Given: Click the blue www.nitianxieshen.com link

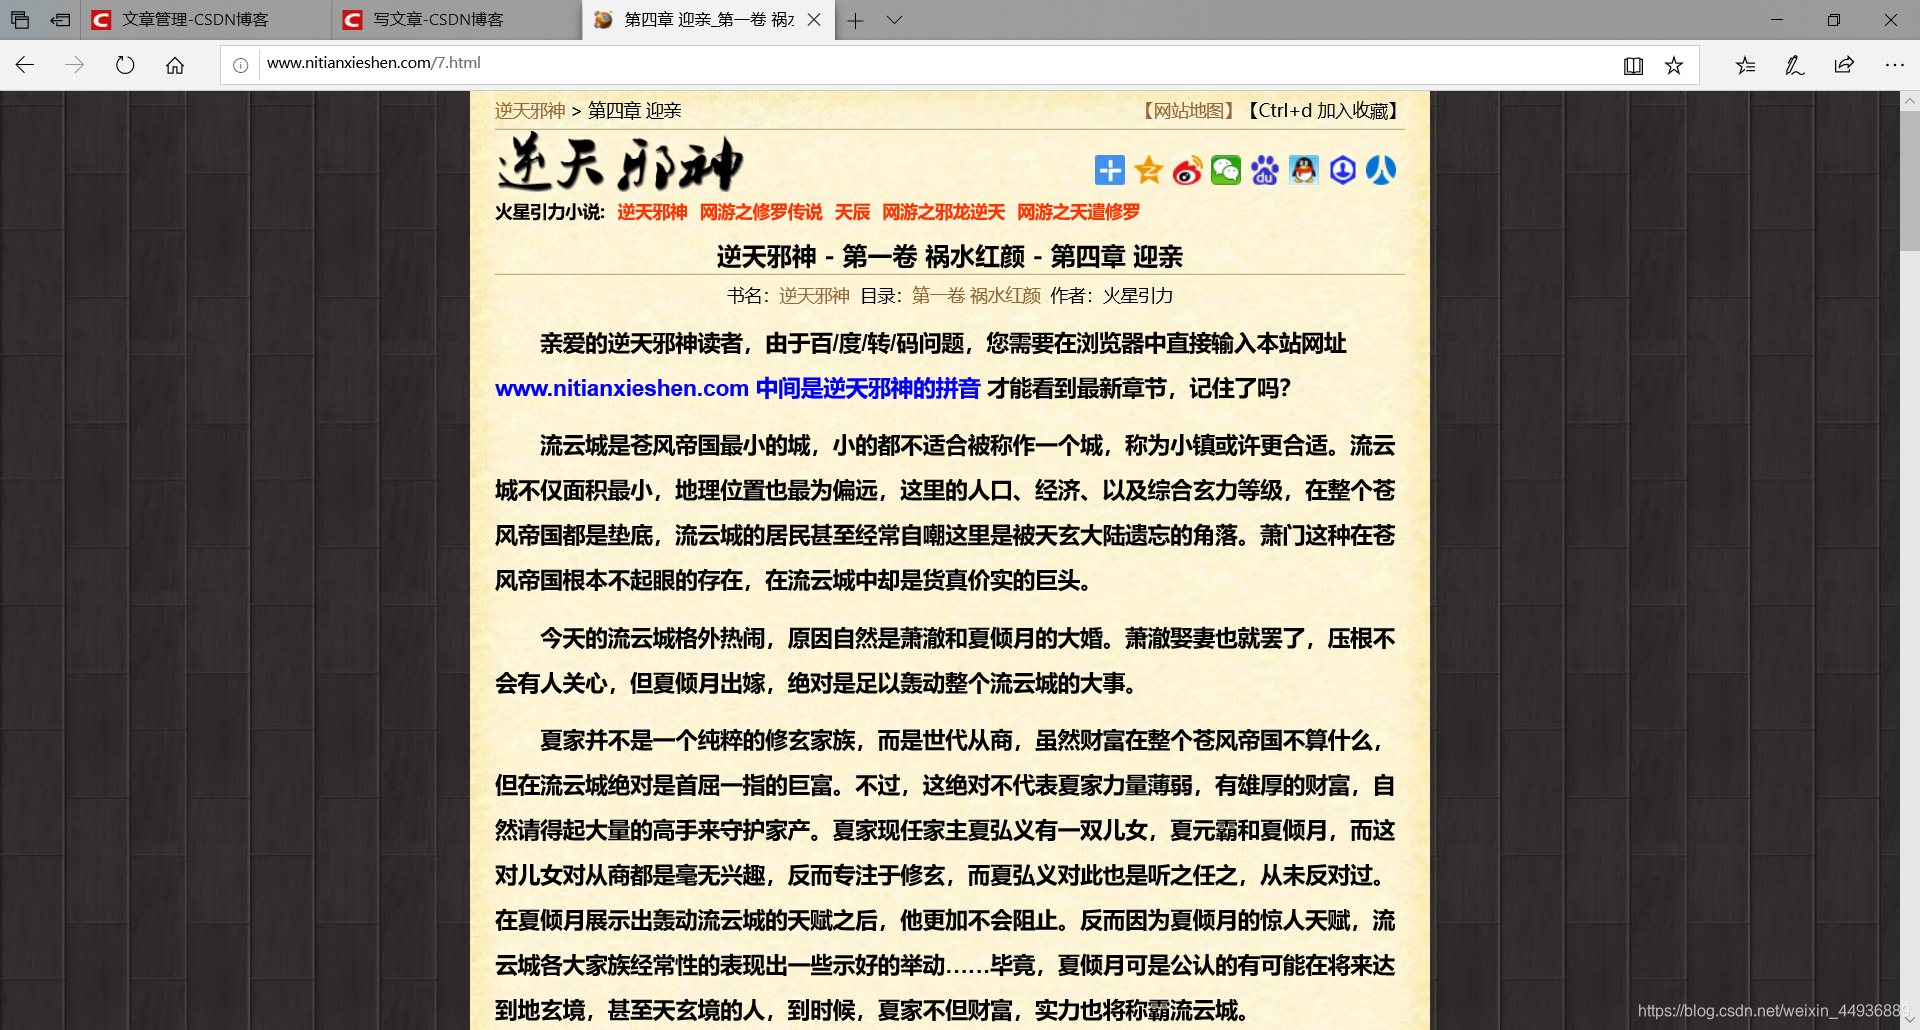Looking at the screenshot, I should (622, 388).
